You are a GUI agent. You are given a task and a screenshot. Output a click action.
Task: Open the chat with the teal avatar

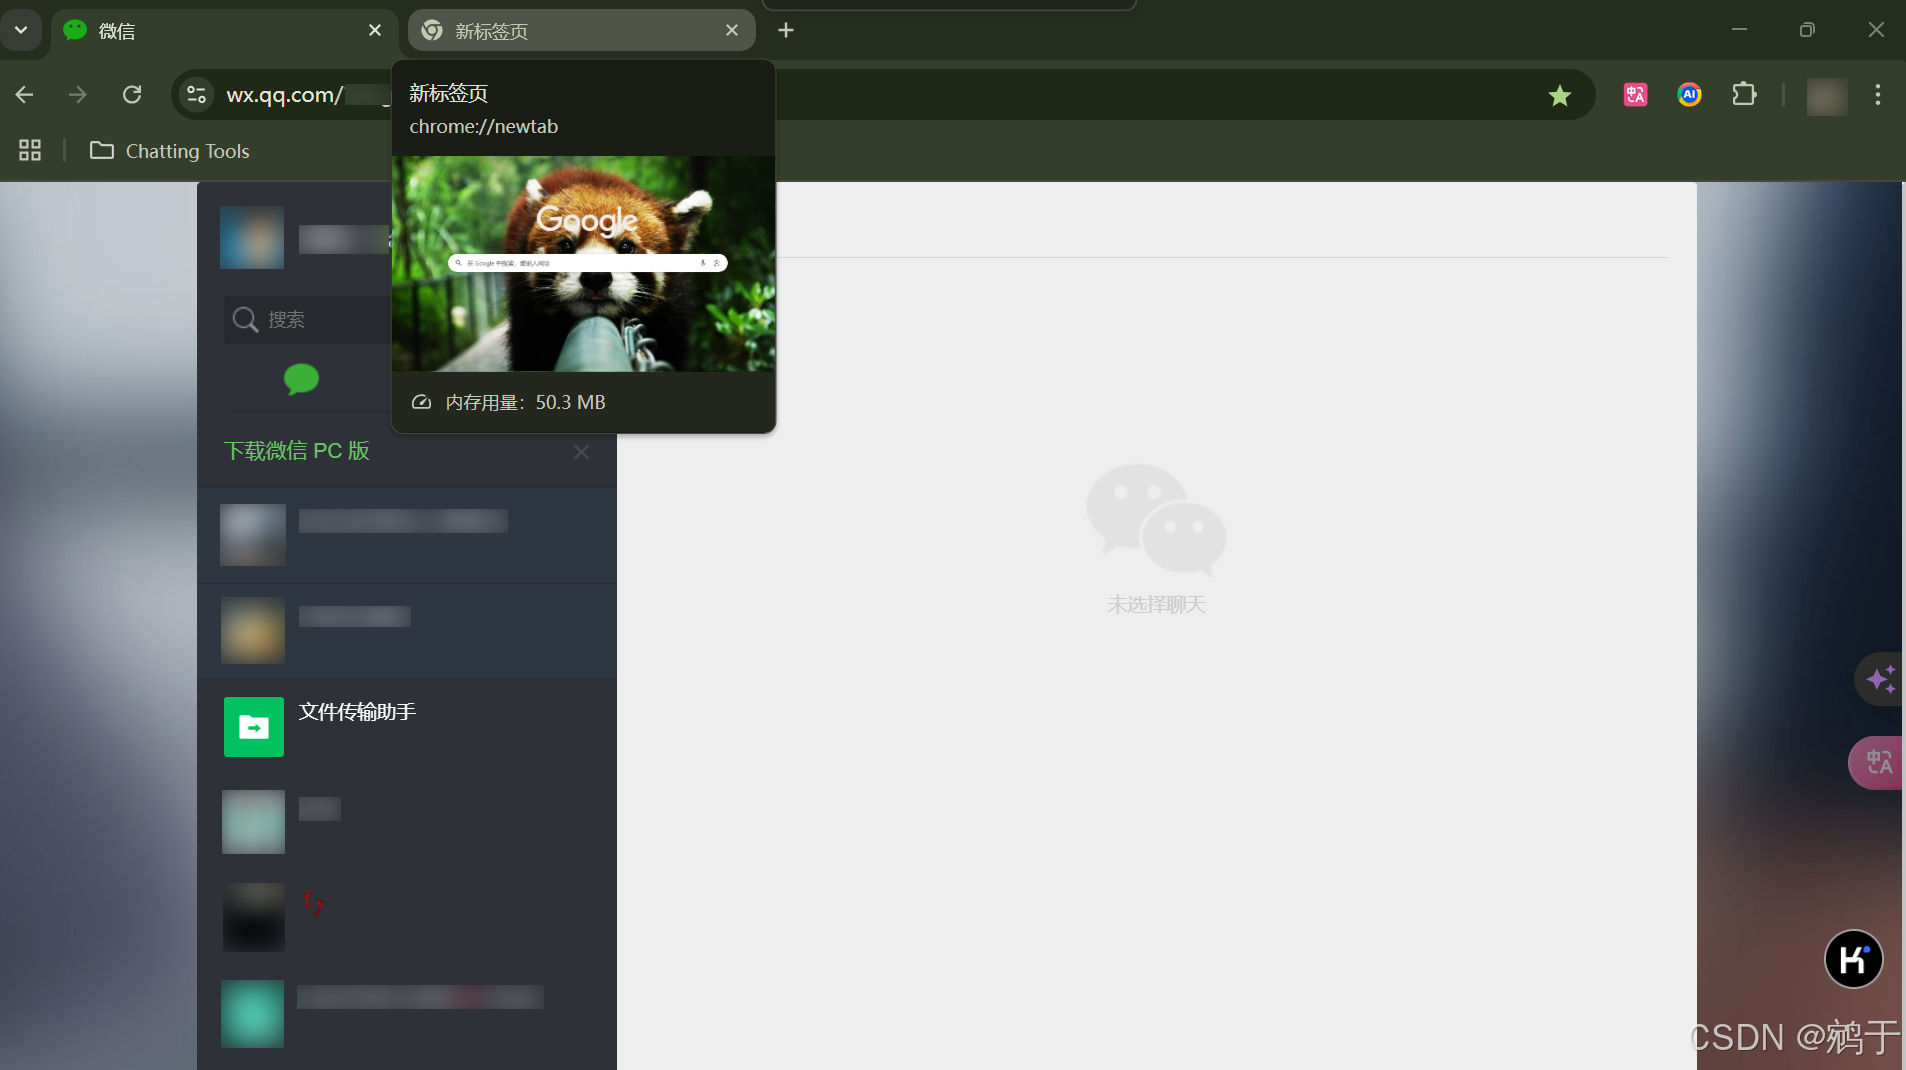407,1013
